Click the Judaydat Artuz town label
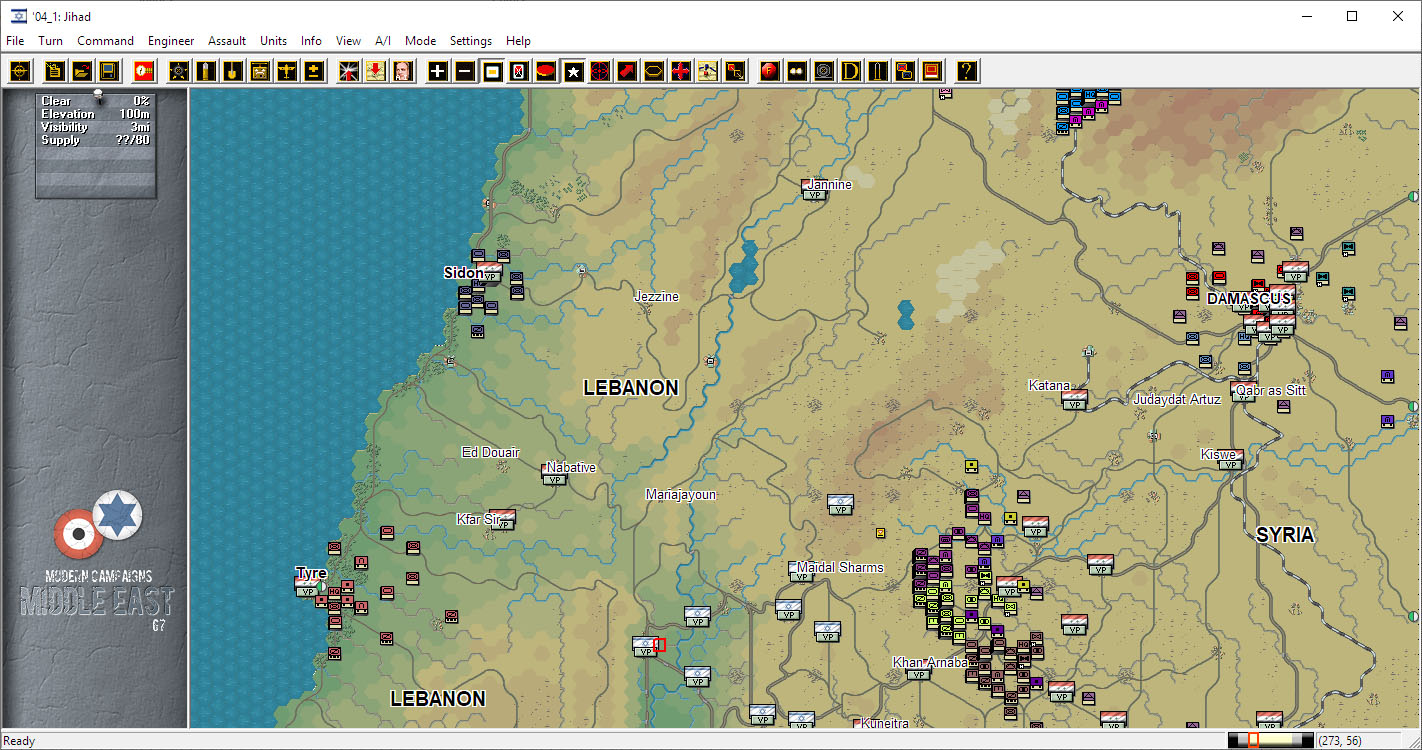This screenshot has width=1422, height=750. pyautogui.click(x=1177, y=400)
